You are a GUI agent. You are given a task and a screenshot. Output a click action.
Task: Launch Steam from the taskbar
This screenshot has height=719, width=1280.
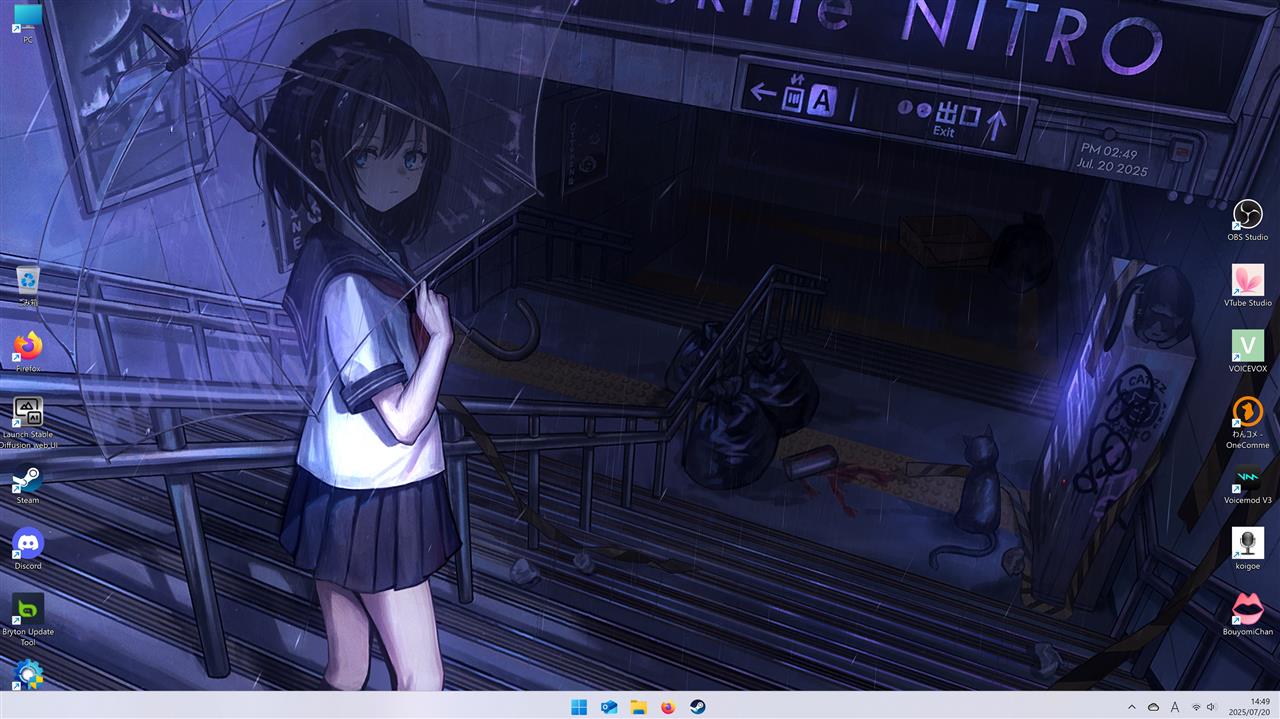point(698,707)
